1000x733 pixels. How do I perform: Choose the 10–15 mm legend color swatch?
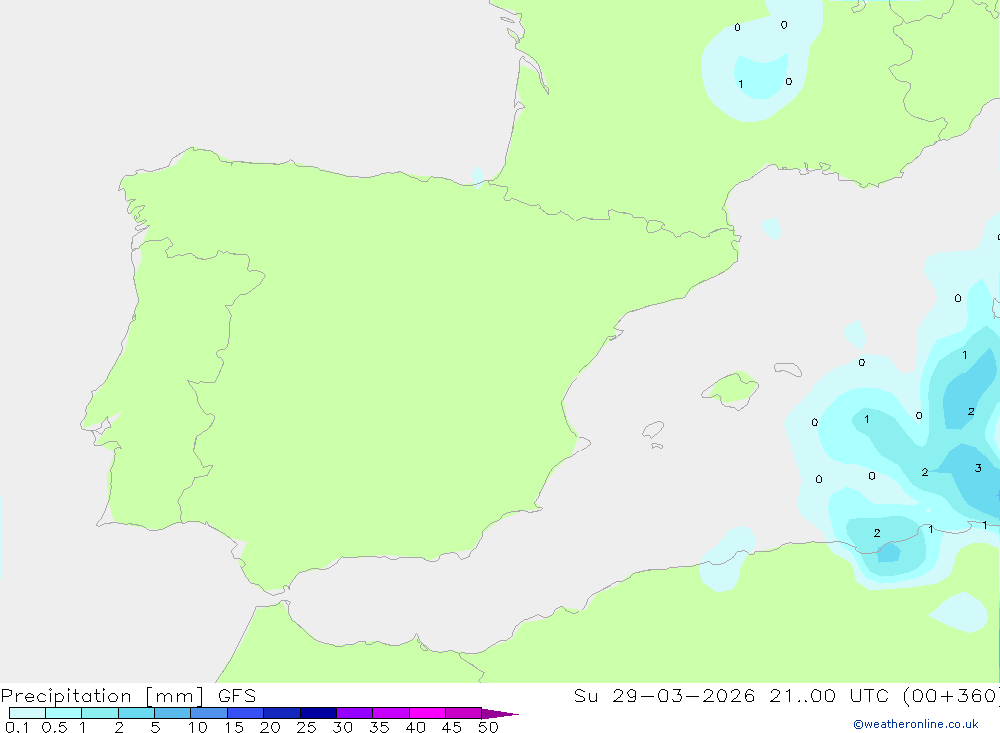[x=209, y=713]
